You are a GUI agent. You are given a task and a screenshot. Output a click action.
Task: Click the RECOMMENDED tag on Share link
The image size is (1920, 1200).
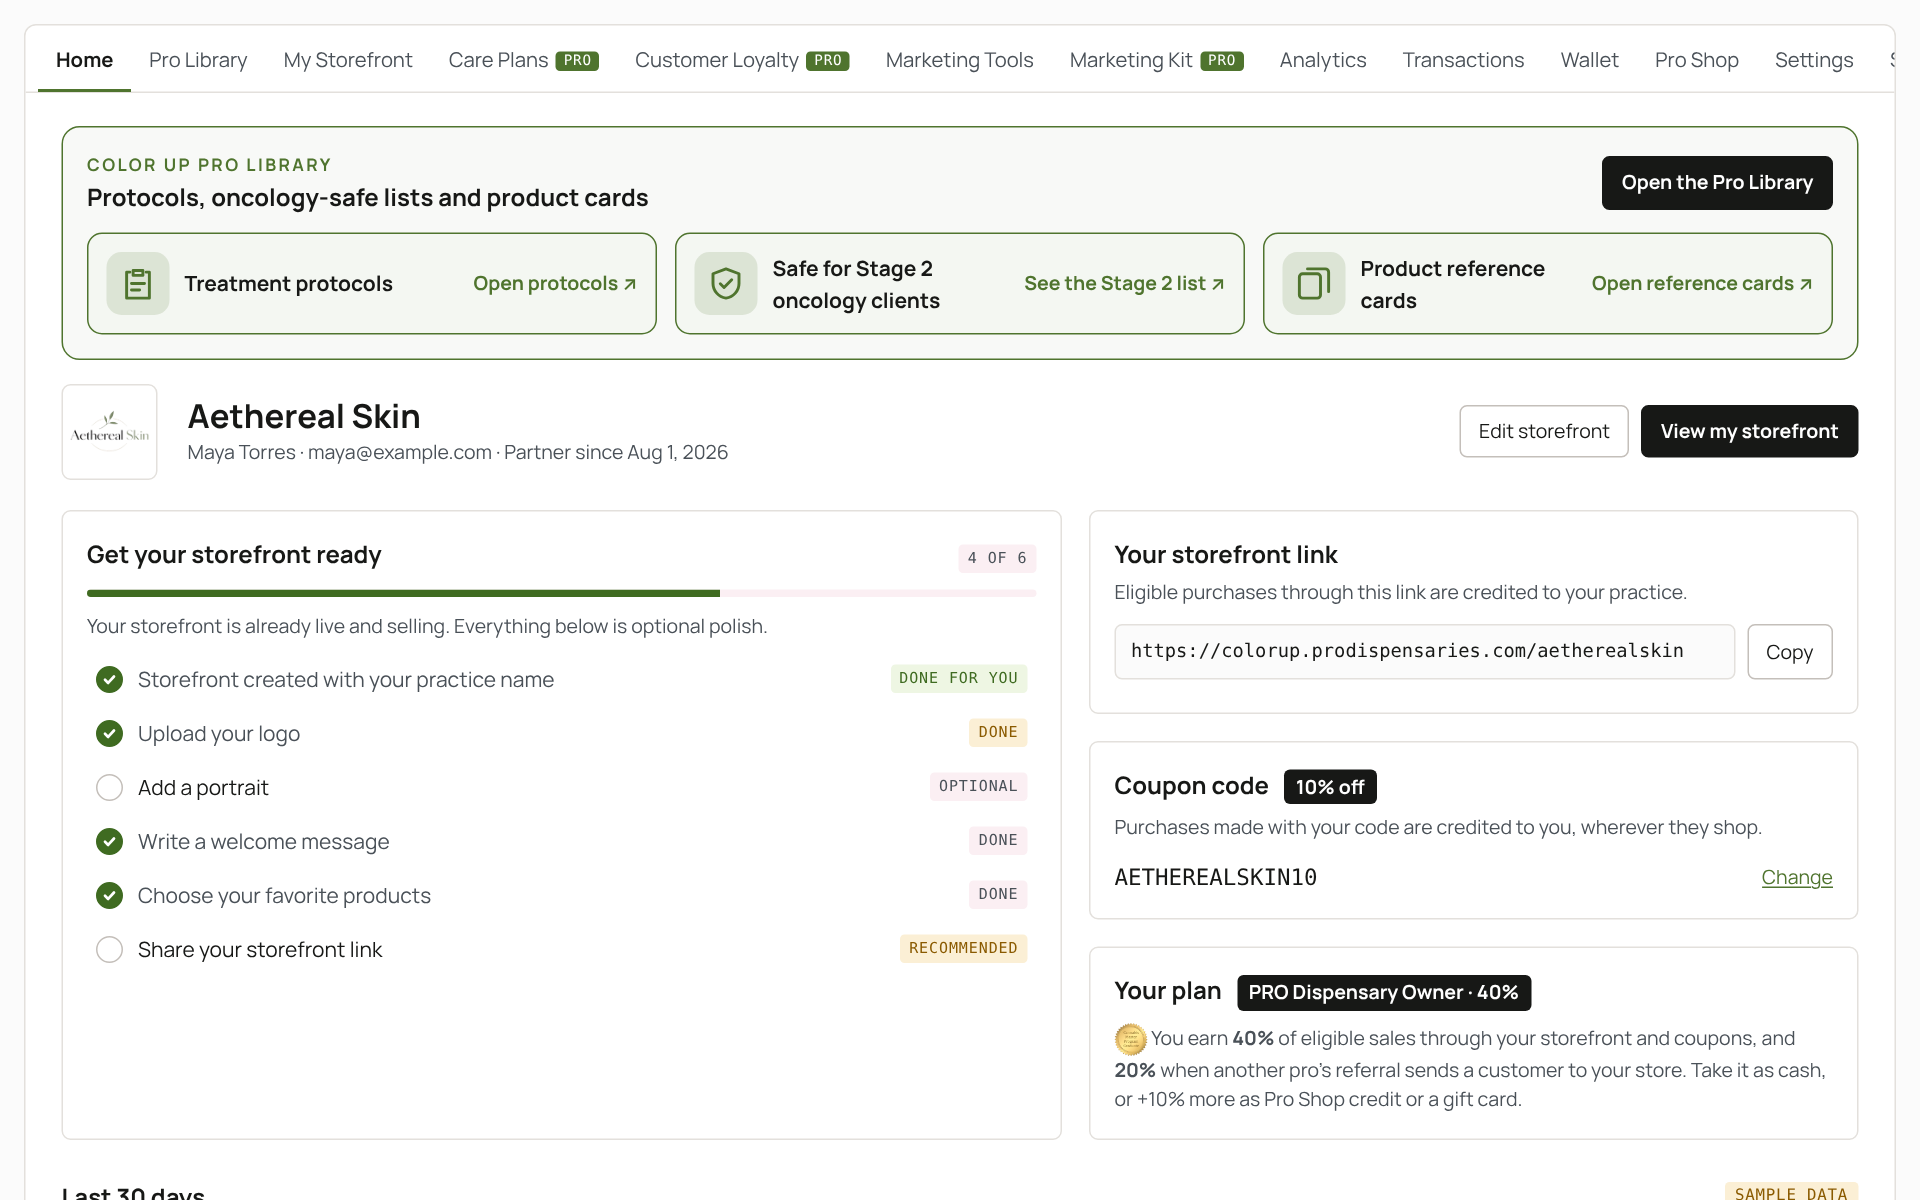(x=963, y=949)
